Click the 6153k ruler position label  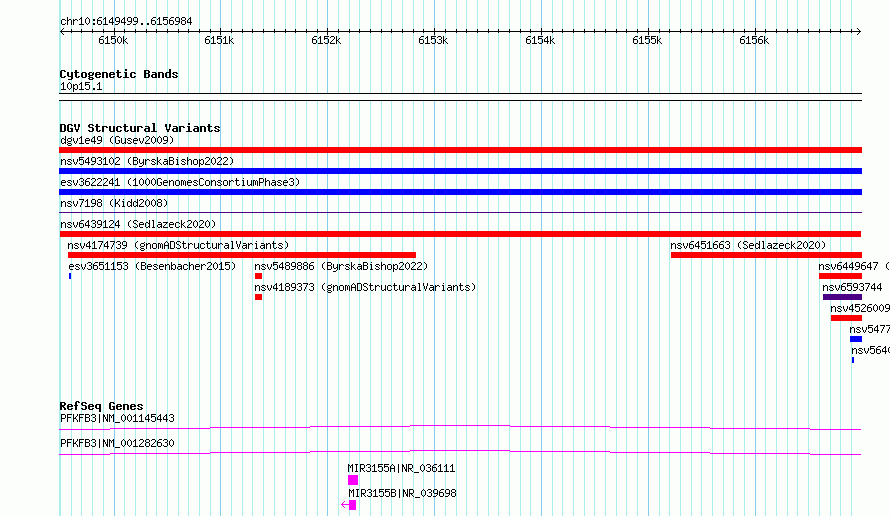tap(433, 41)
